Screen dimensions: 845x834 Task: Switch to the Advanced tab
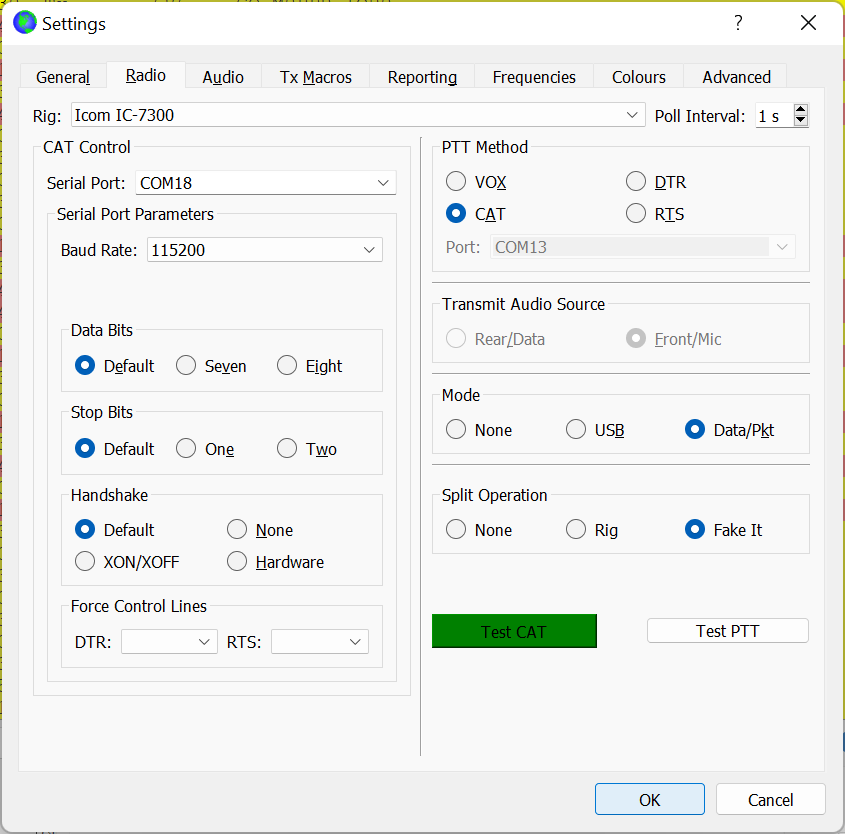[x=736, y=77]
